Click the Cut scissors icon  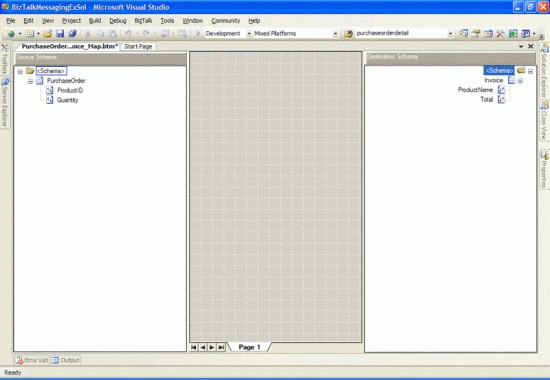(x=88, y=33)
